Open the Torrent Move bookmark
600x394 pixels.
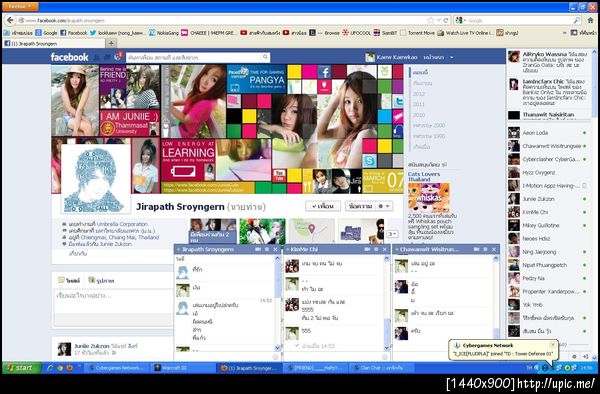coord(417,33)
